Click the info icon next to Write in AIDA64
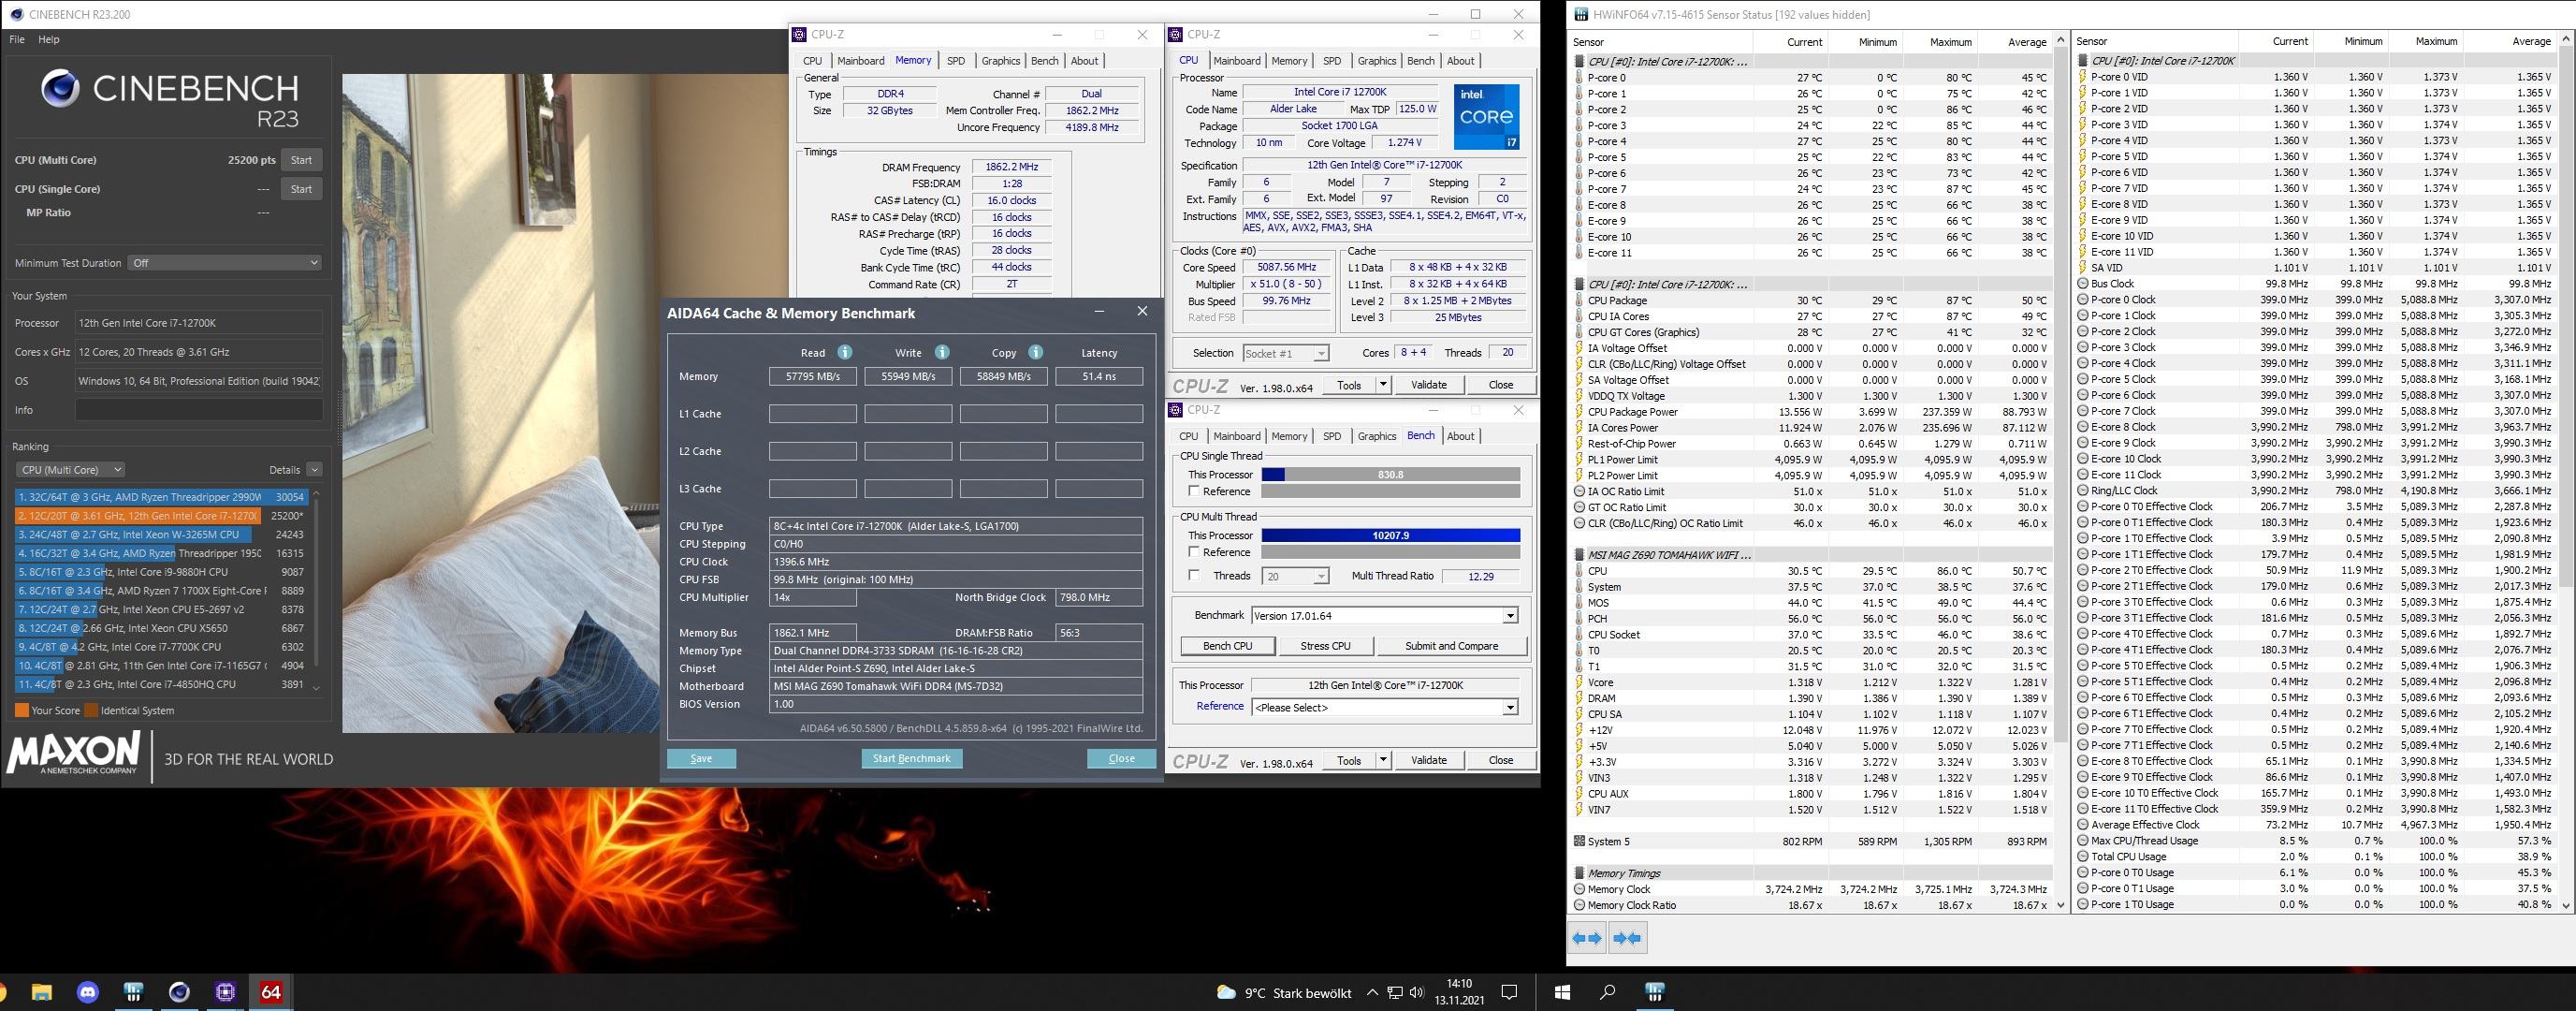 pos(942,352)
